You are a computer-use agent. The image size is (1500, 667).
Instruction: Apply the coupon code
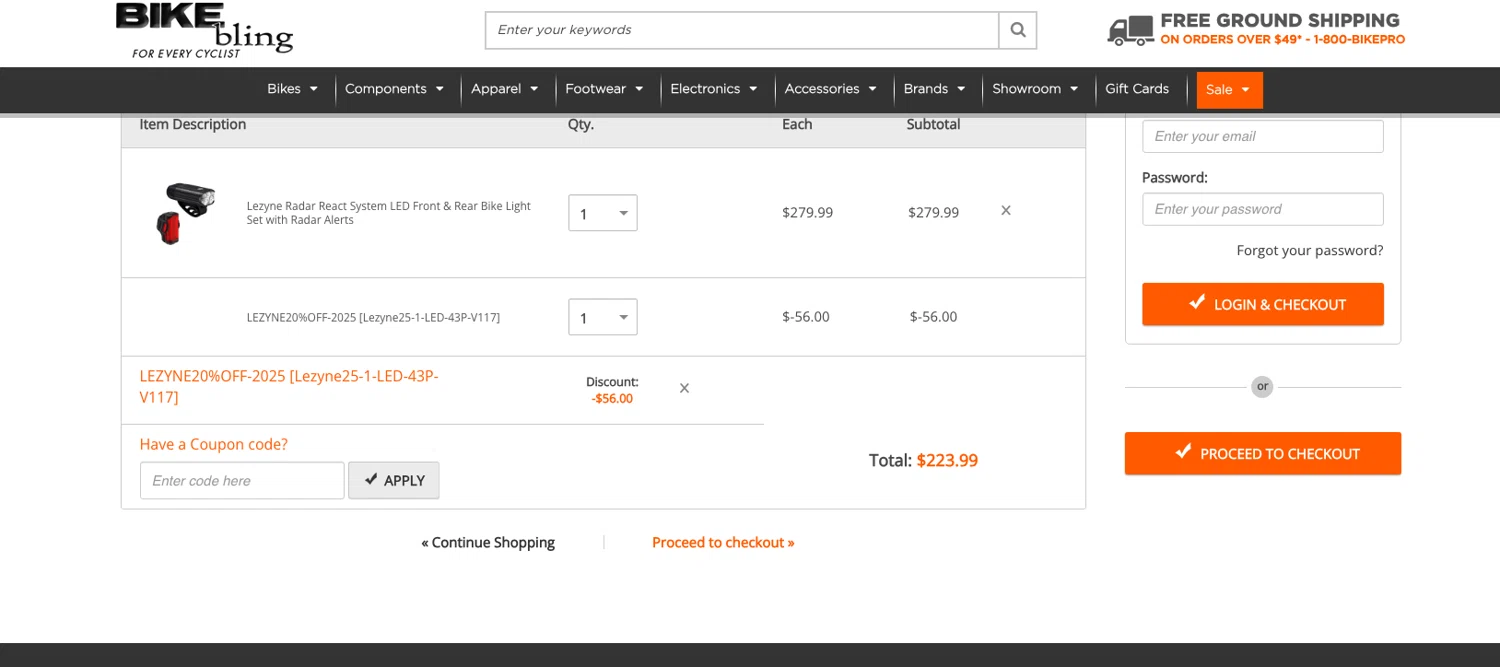tap(394, 480)
